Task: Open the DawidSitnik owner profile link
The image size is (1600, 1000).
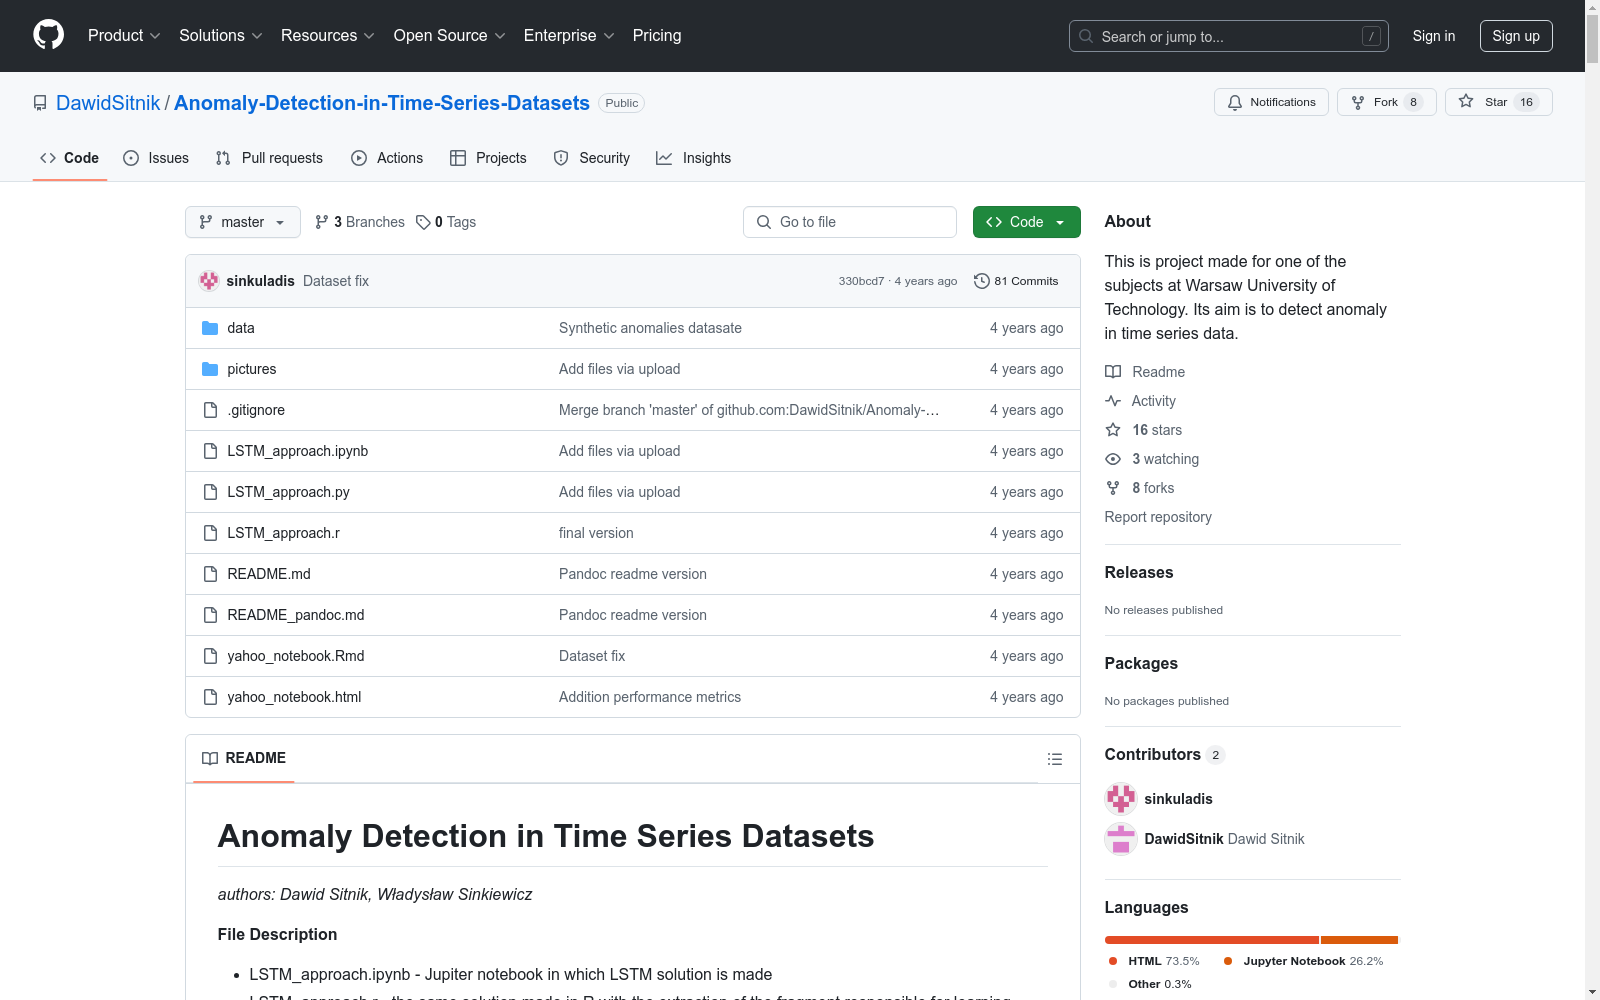Action: pyautogui.click(x=108, y=103)
